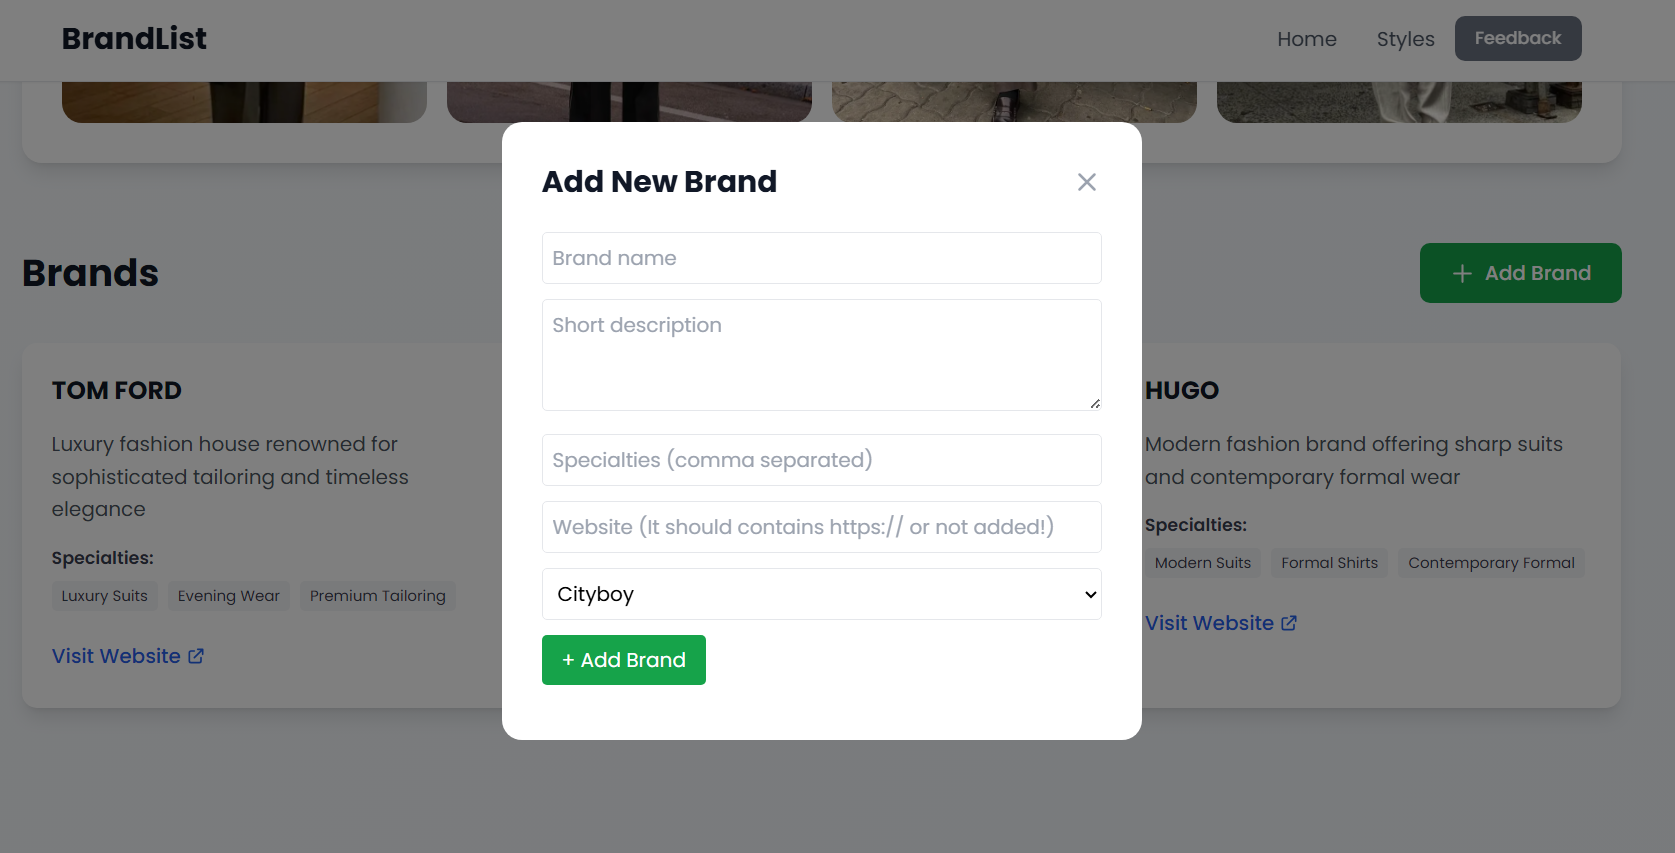Click the Luxury Suits specialty tag

[x=104, y=595]
